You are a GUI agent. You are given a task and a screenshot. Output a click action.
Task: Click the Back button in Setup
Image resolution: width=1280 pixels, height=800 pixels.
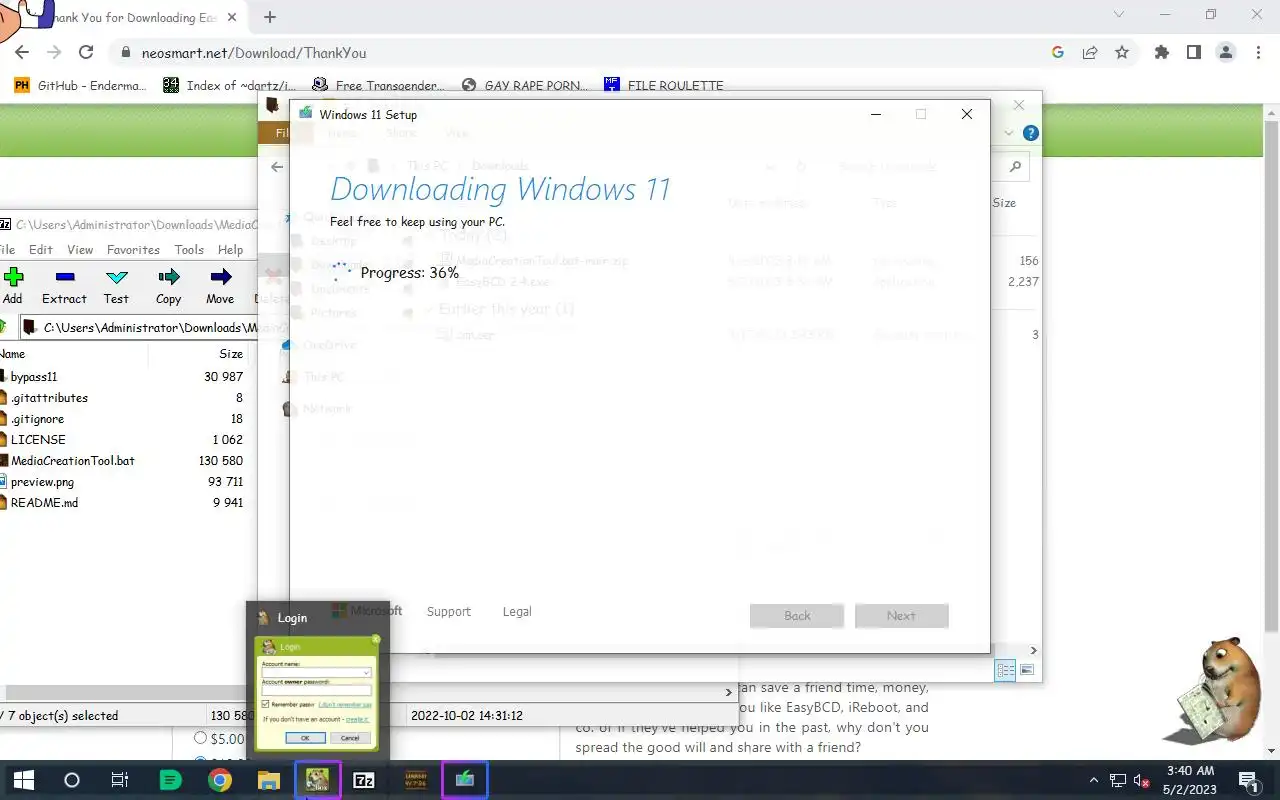[x=797, y=615]
